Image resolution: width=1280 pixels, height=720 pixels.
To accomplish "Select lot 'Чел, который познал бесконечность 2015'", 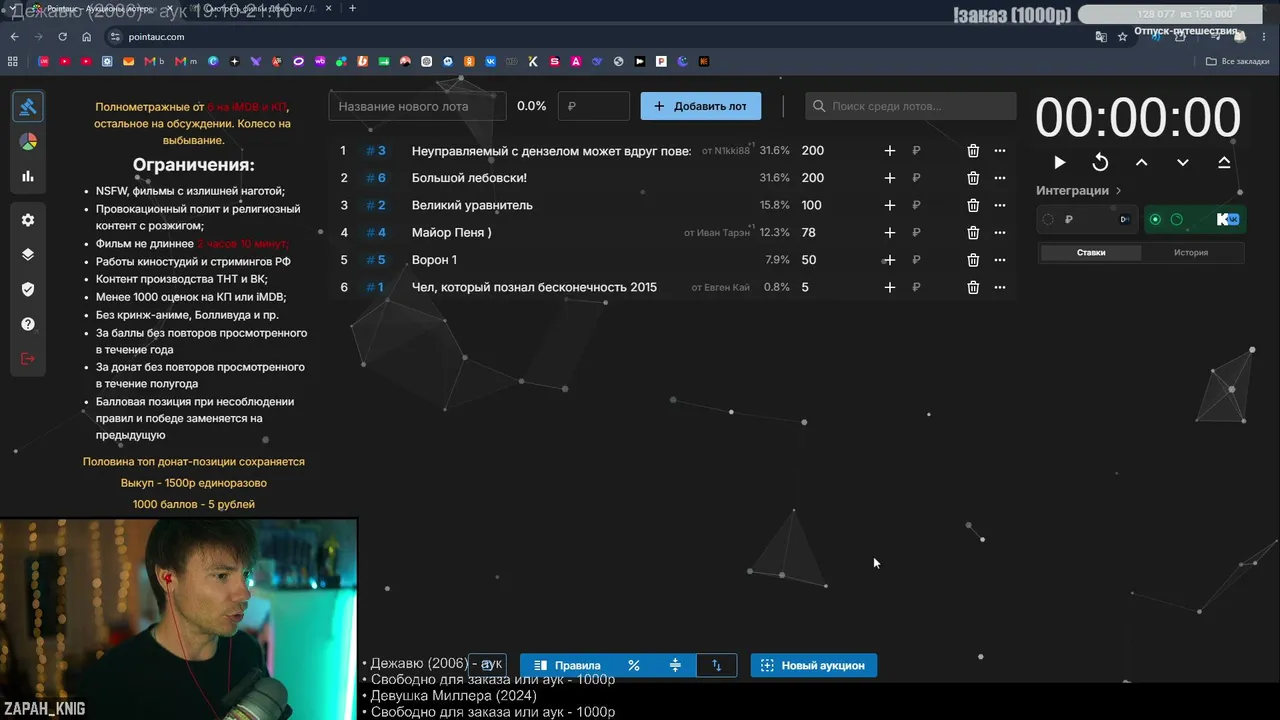I will [534, 288].
